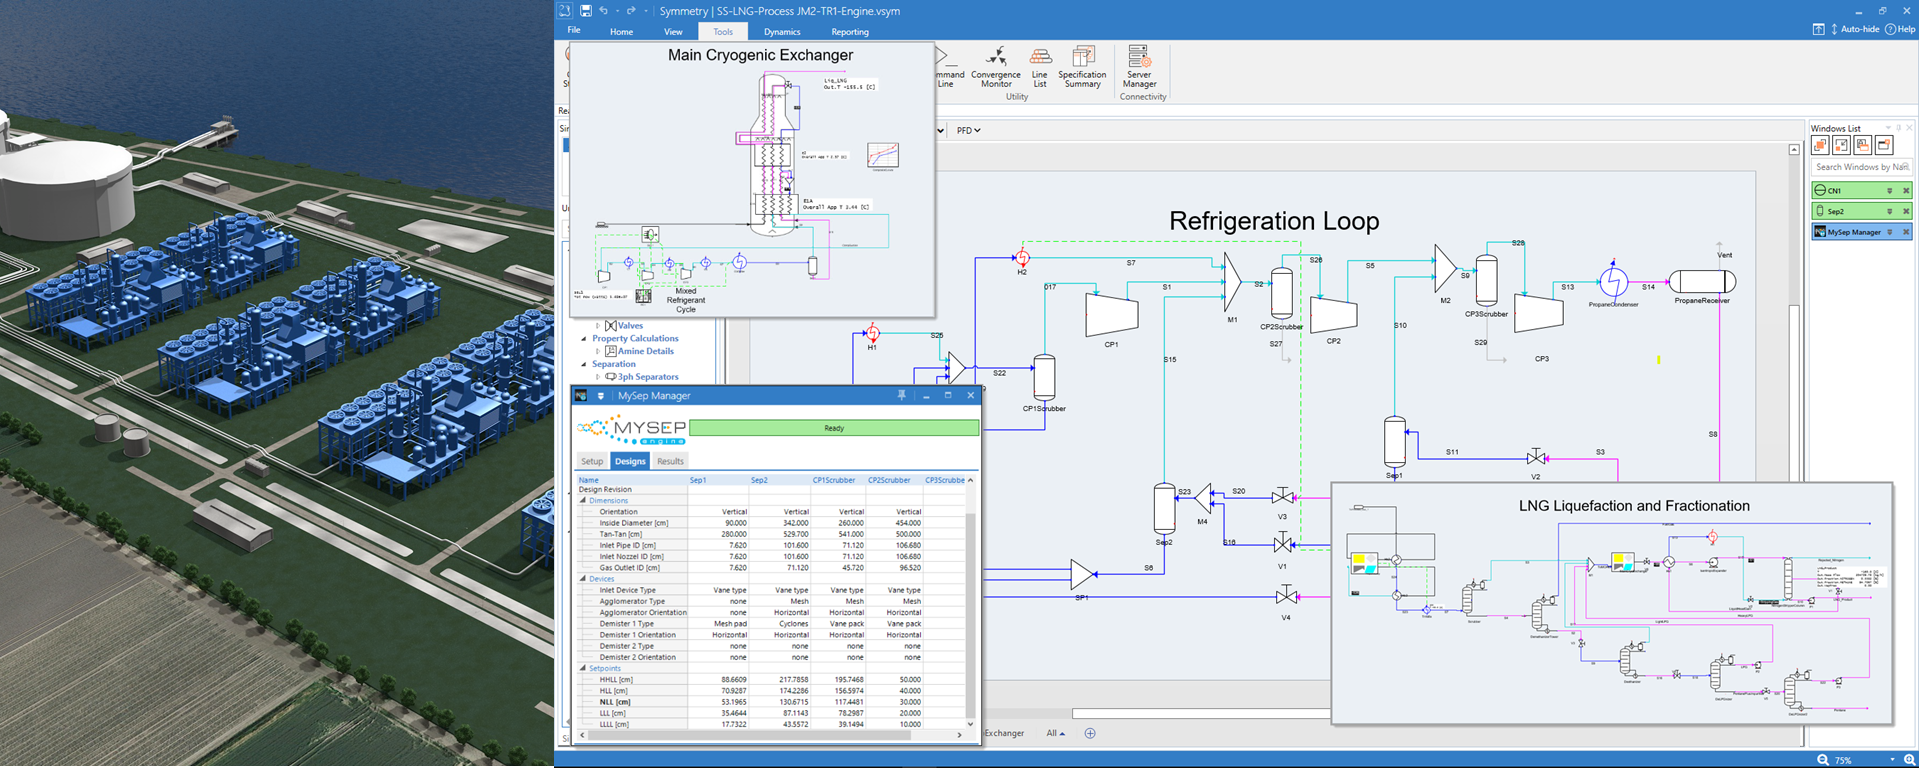Open the Convergence Monitor tool
Screen dimensions: 1920x768
(996, 67)
